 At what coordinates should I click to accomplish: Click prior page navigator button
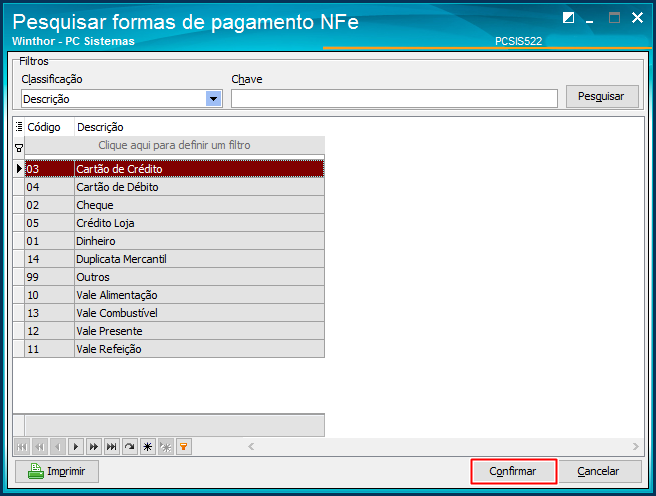pyautogui.click(x=40, y=447)
